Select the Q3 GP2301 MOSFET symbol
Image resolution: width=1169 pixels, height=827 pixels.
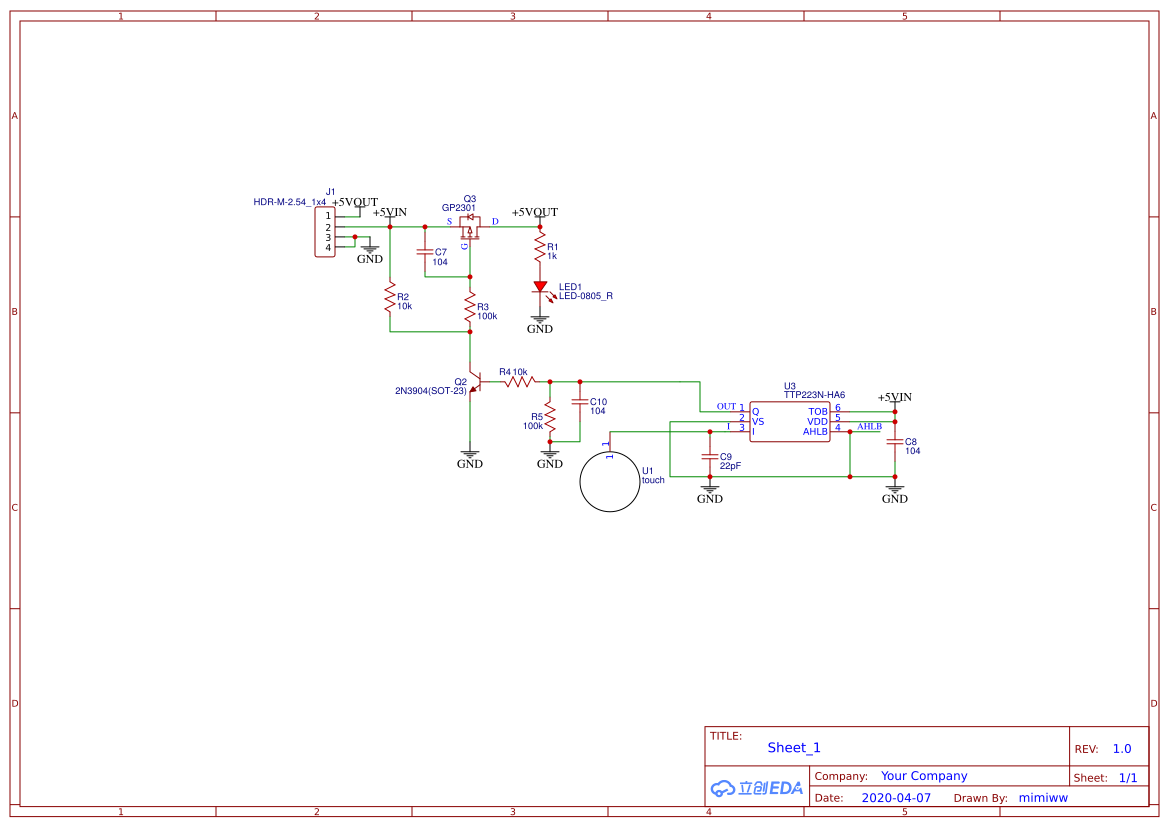click(470, 227)
